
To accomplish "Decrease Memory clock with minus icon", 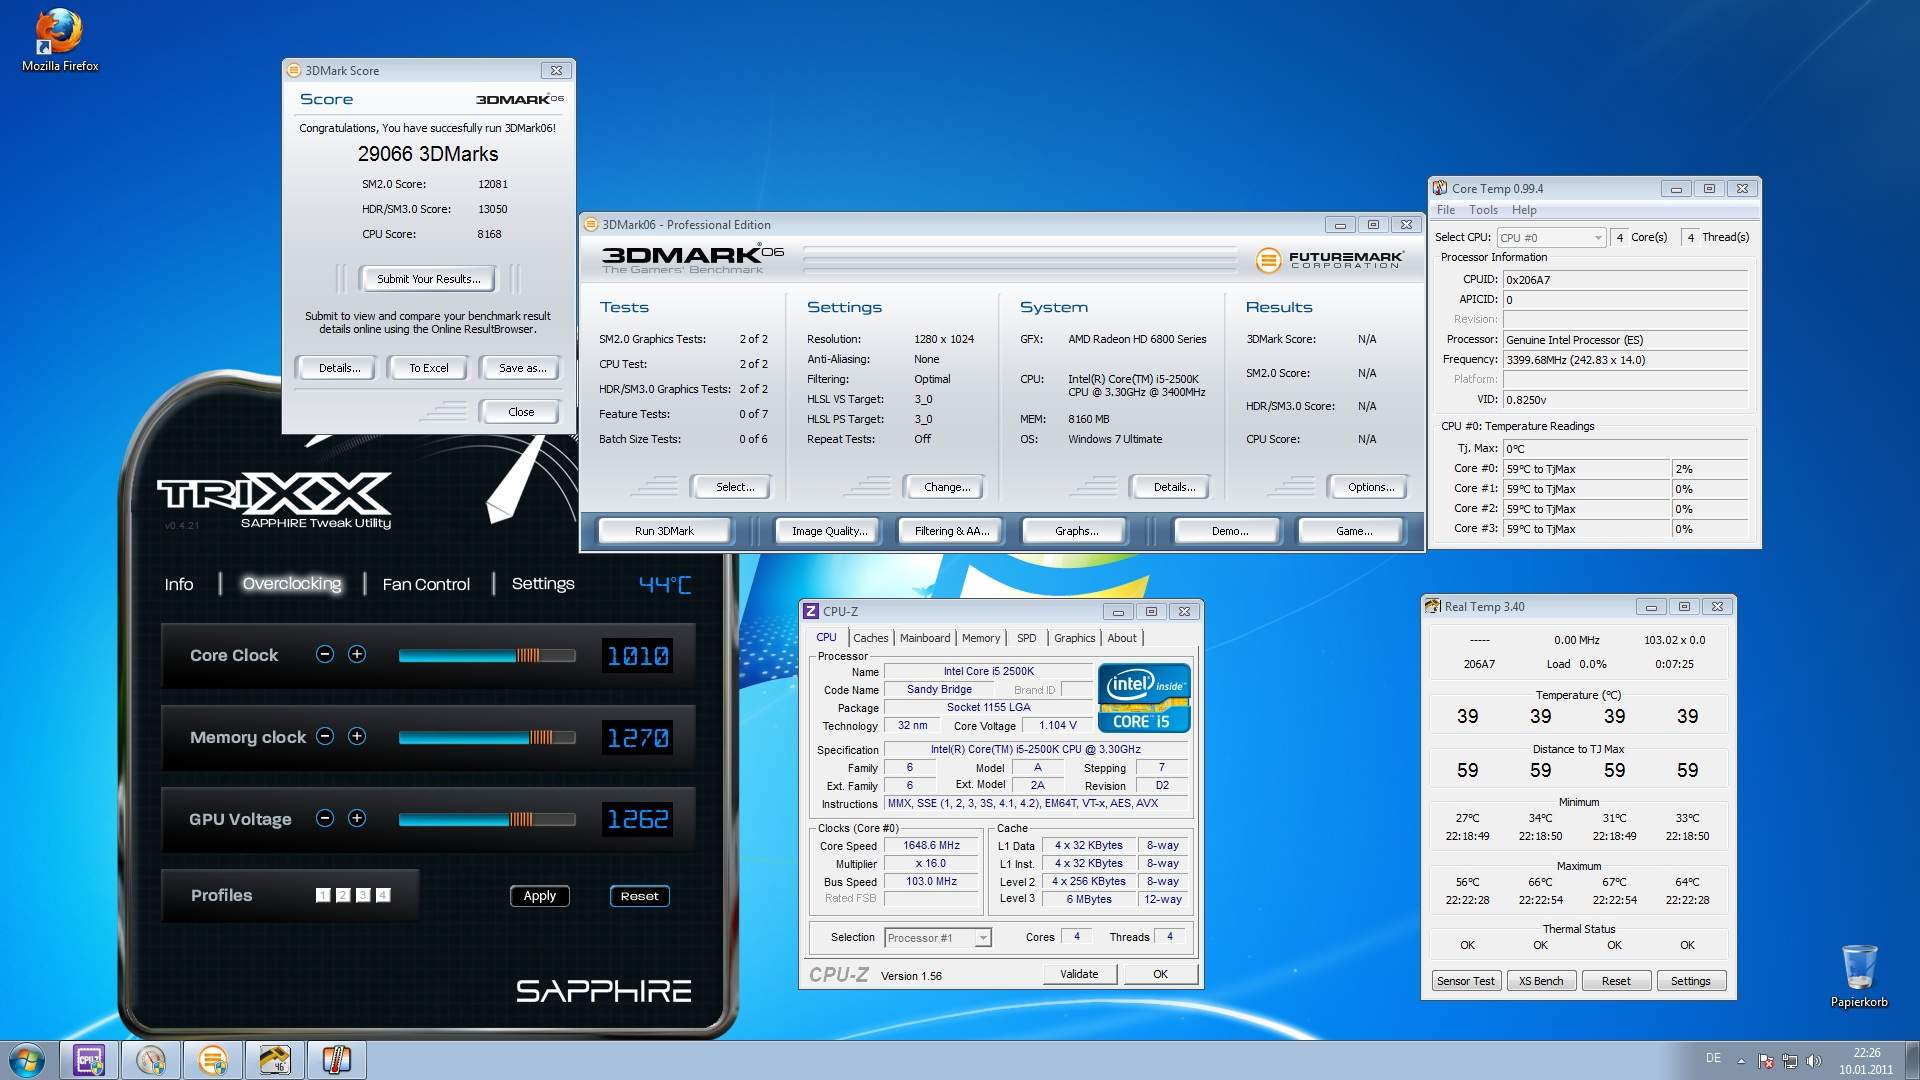I will (x=325, y=736).
